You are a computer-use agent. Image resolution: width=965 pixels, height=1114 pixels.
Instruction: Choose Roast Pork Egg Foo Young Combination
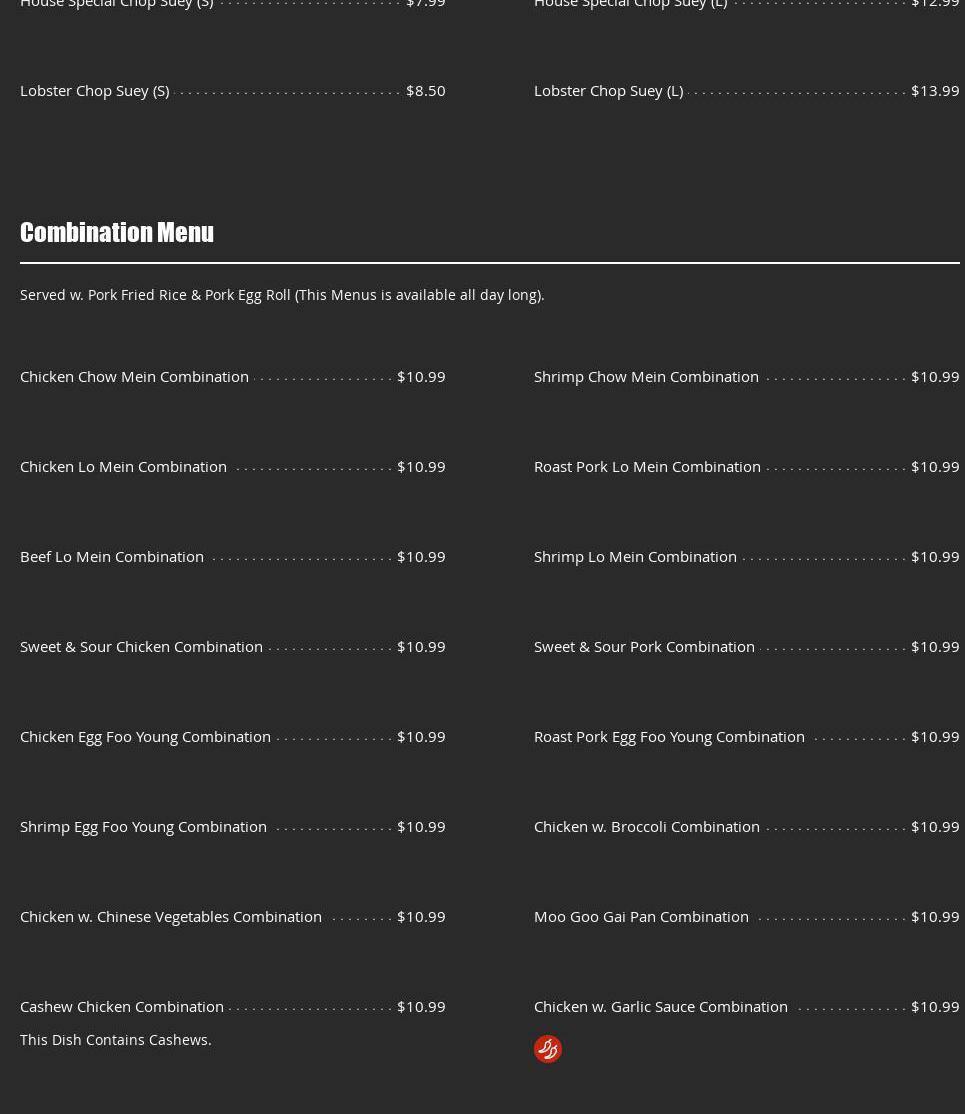click(669, 736)
